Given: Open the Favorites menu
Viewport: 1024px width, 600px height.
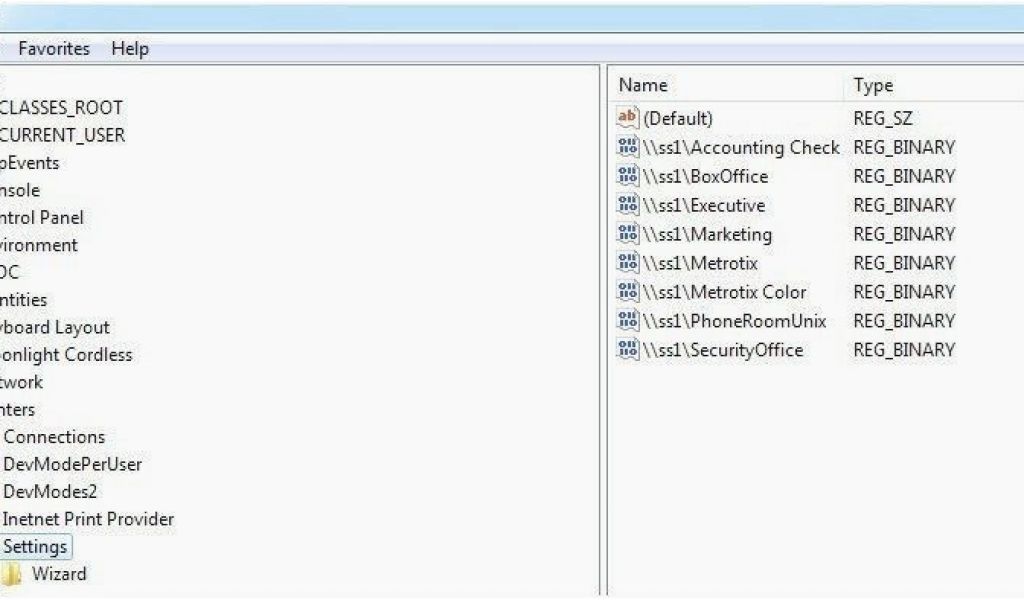Looking at the screenshot, I should (x=54, y=48).
